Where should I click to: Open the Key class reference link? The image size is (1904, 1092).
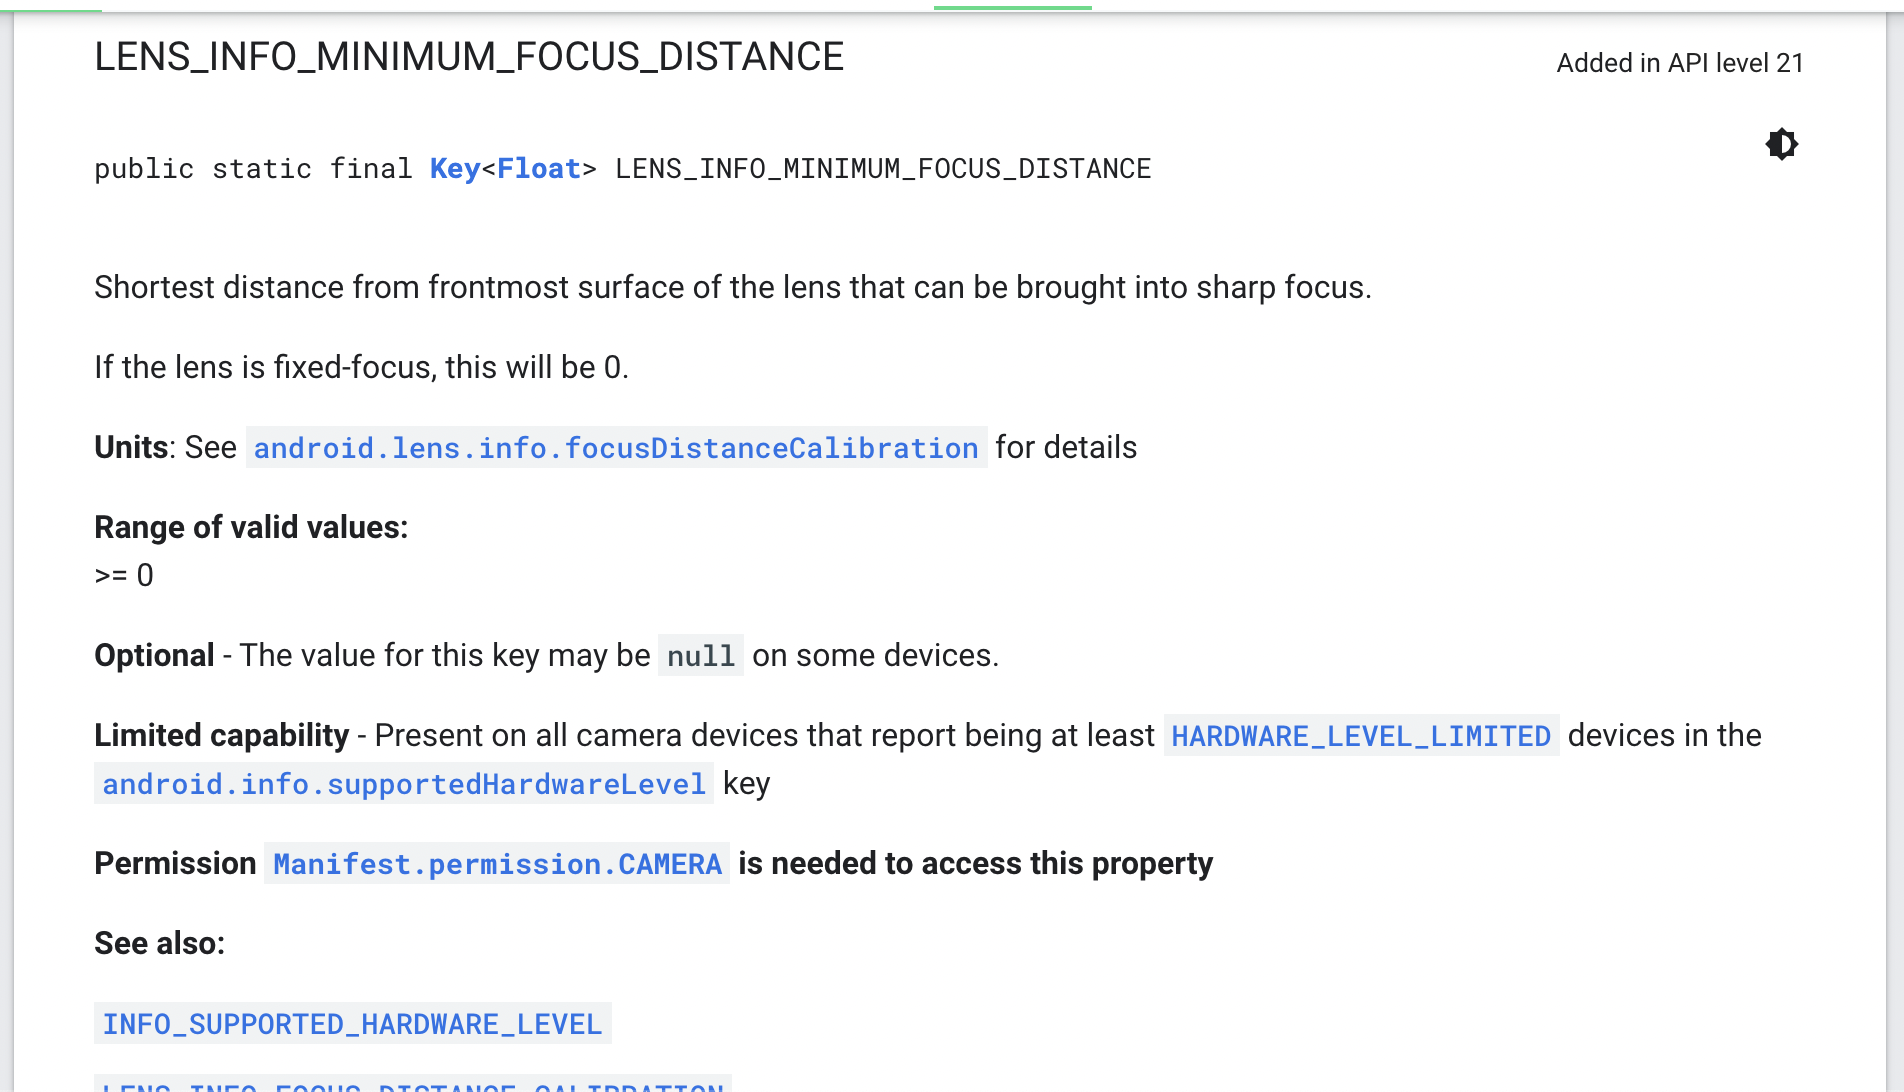pos(453,168)
